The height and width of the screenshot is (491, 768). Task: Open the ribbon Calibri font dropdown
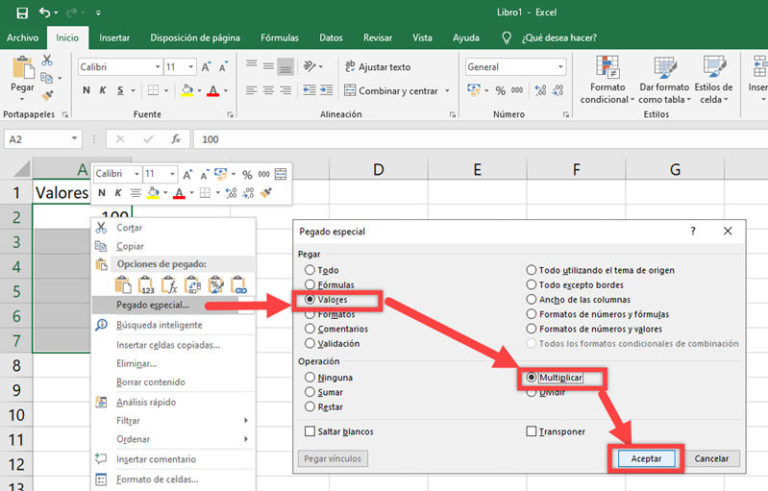click(158, 67)
